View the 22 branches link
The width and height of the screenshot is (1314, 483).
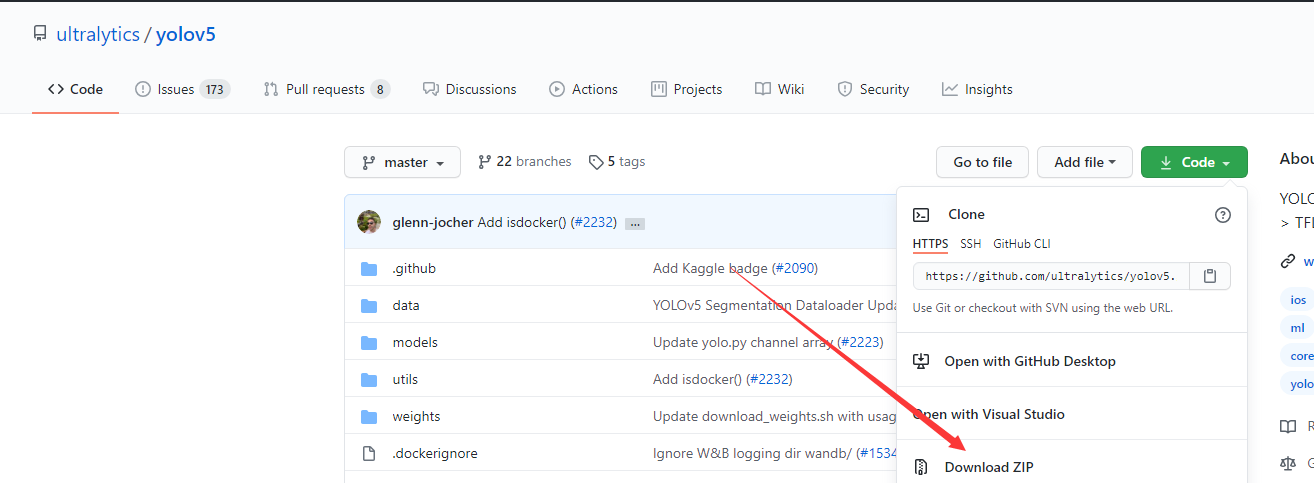click(525, 162)
